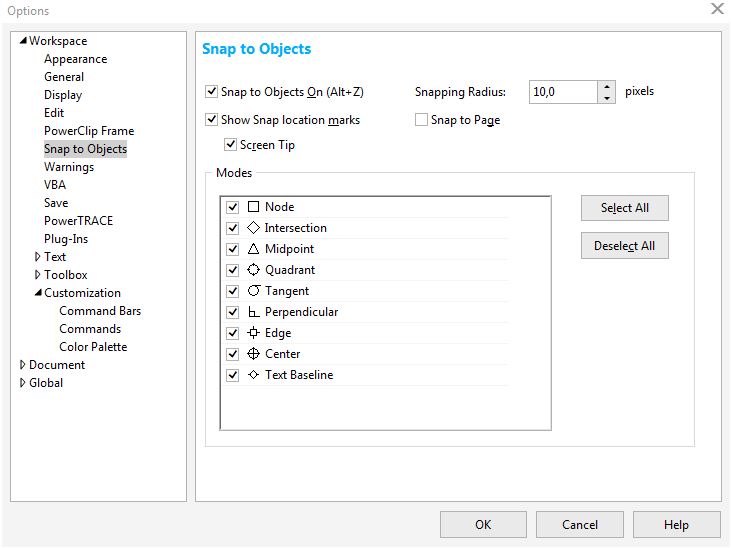Click the Edge snap mode icon
Image resolution: width=731 pixels, height=548 pixels.
[x=254, y=333]
